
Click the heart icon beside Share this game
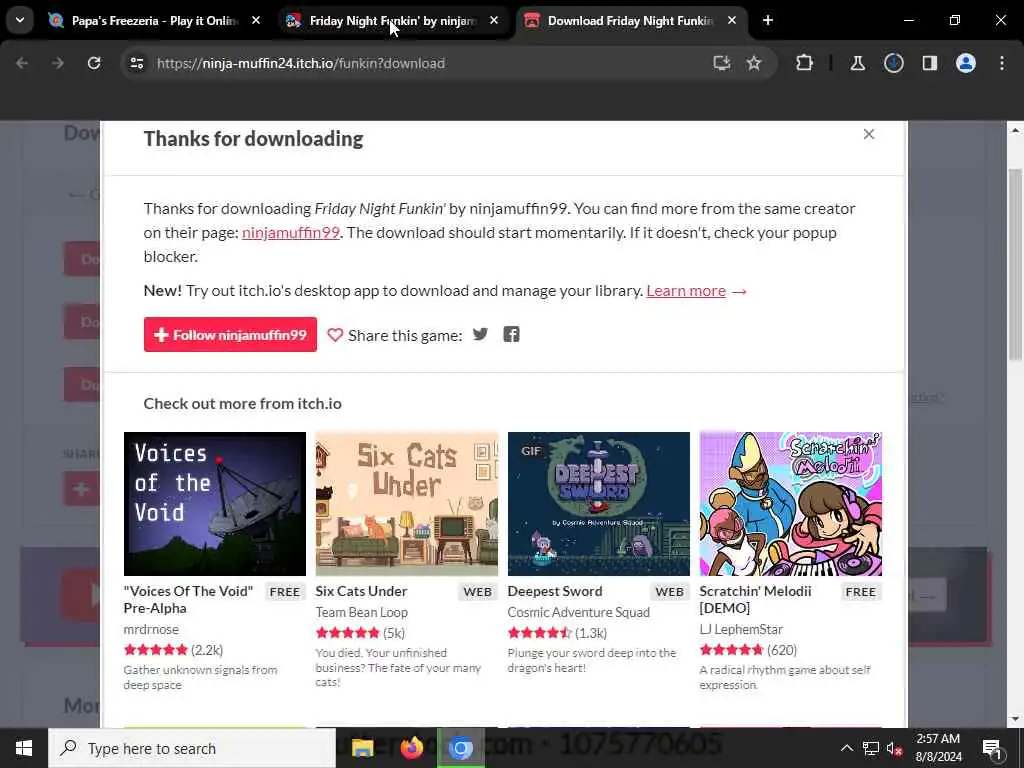click(335, 335)
